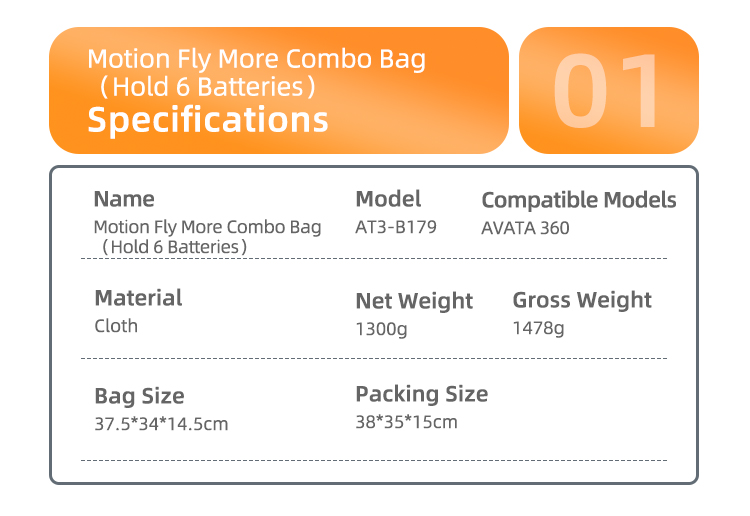Click the "Net Weight" label
Image resolution: width=750 pixels, height=516 pixels.
(x=414, y=301)
